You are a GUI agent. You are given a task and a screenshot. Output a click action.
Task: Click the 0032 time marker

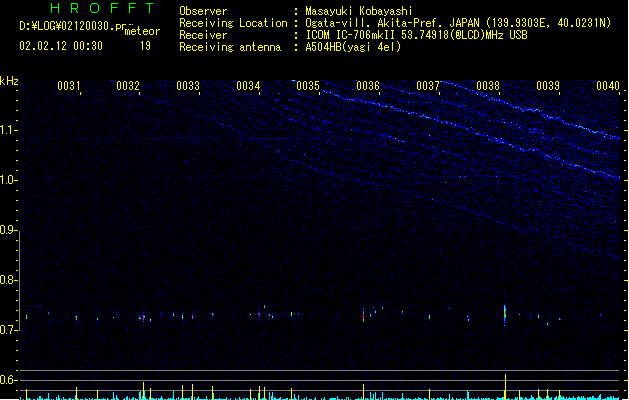click(x=128, y=86)
